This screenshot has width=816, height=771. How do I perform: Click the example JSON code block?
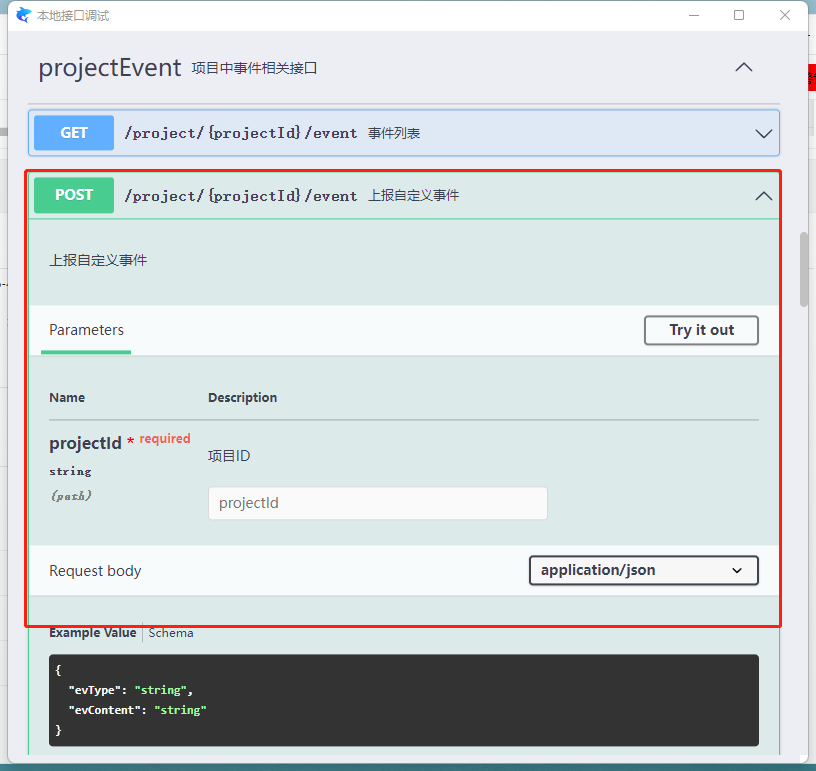[404, 700]
